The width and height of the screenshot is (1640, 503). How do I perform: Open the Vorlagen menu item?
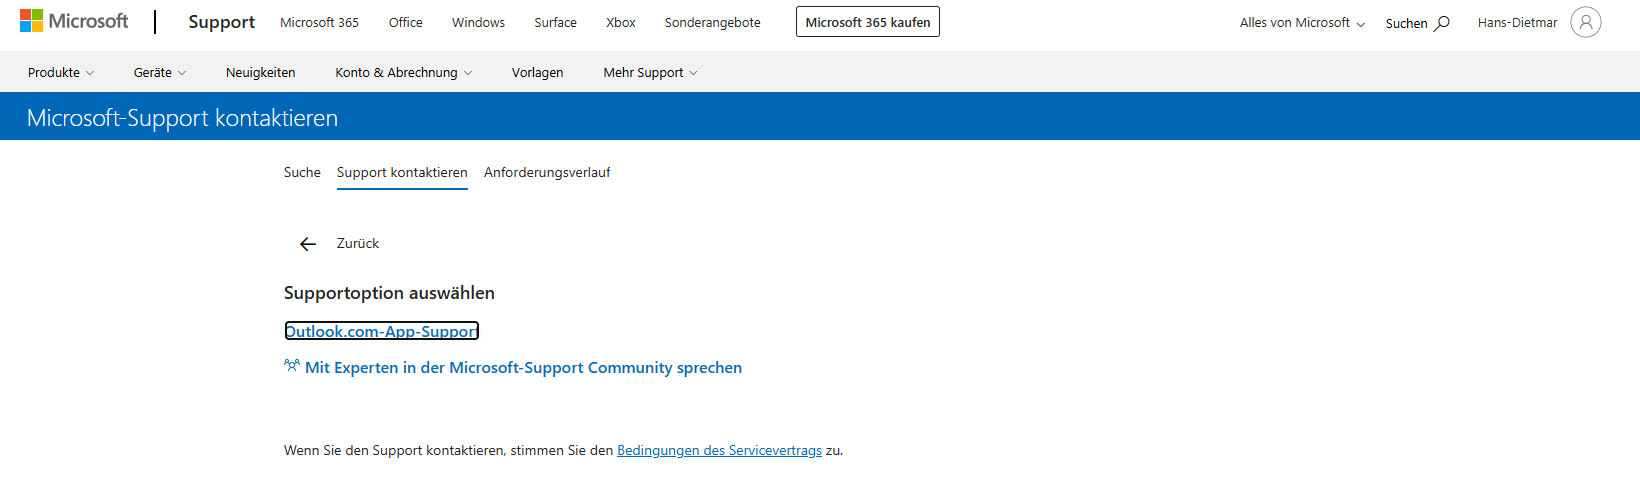(x=537, y=73)
